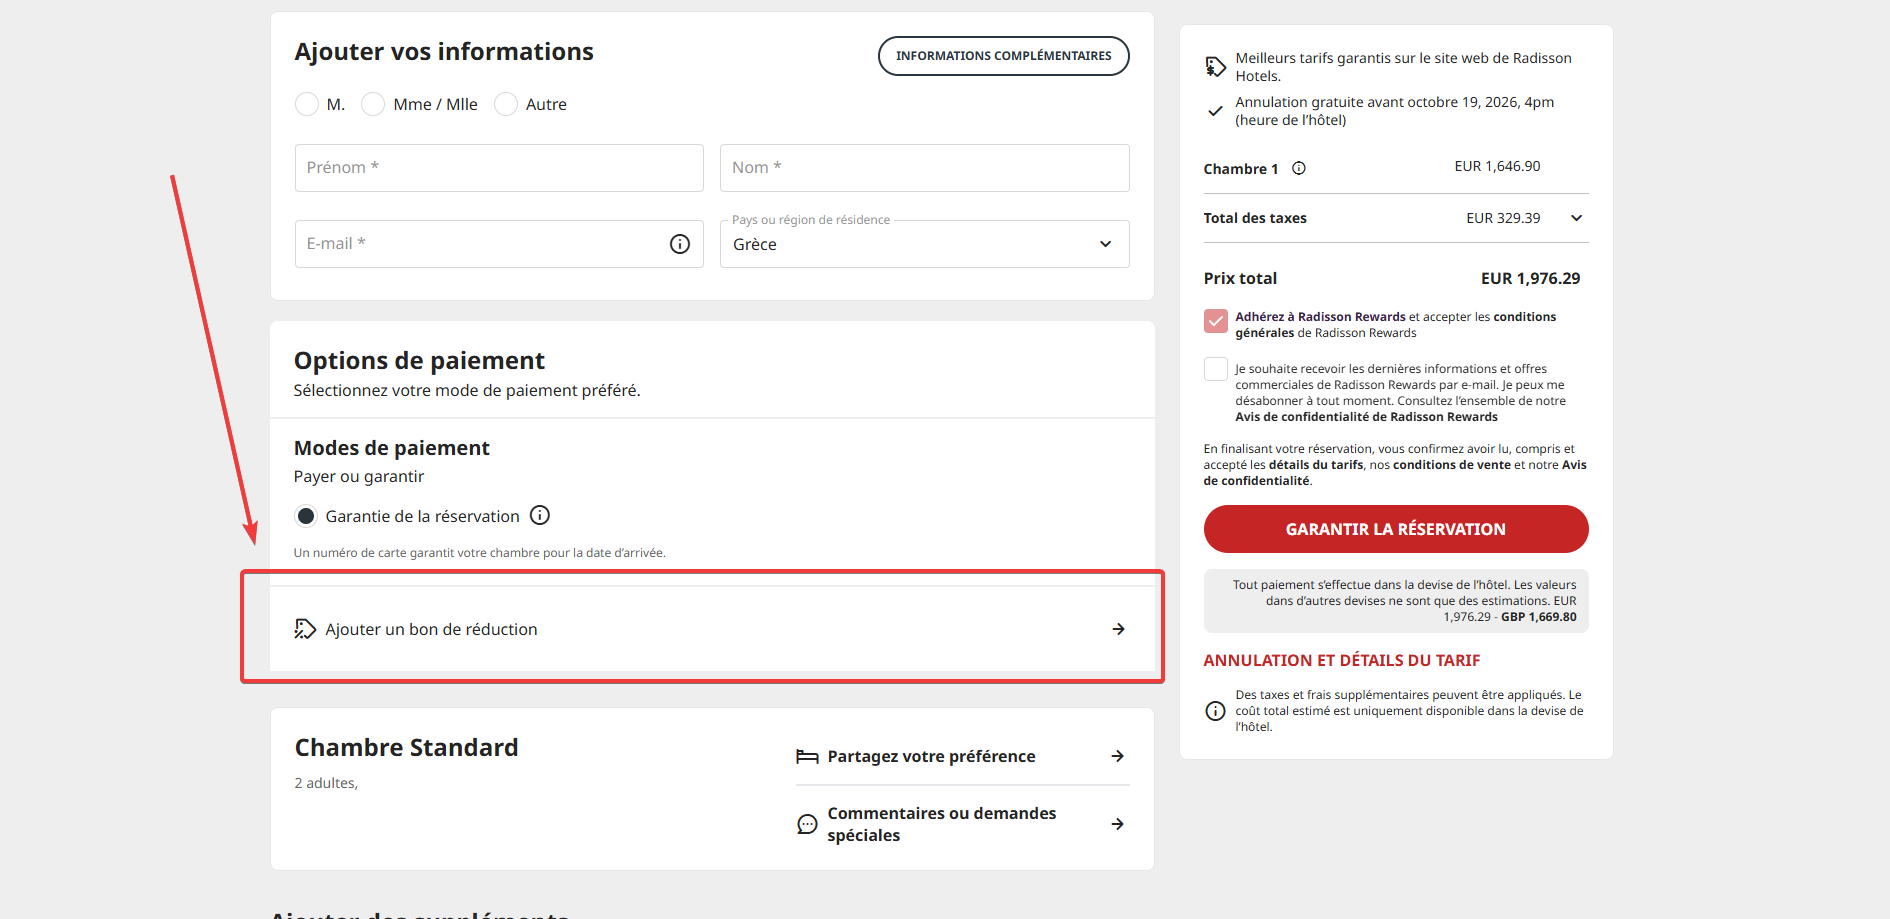
Task: Click the Nom input field
Action: [925, 168]
